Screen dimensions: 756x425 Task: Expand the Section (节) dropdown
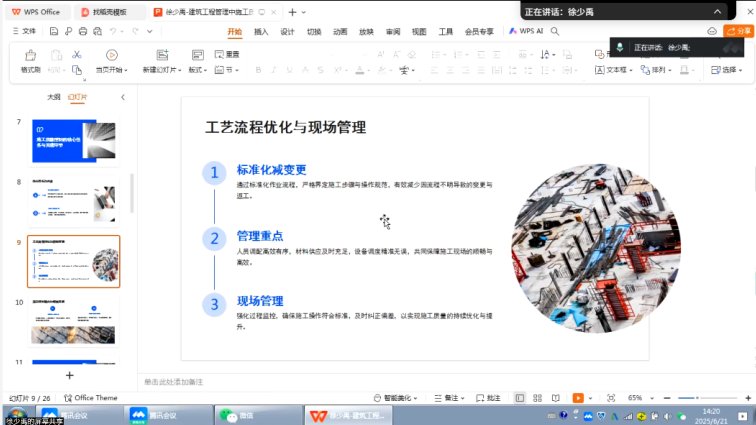(x=227, y=70)
